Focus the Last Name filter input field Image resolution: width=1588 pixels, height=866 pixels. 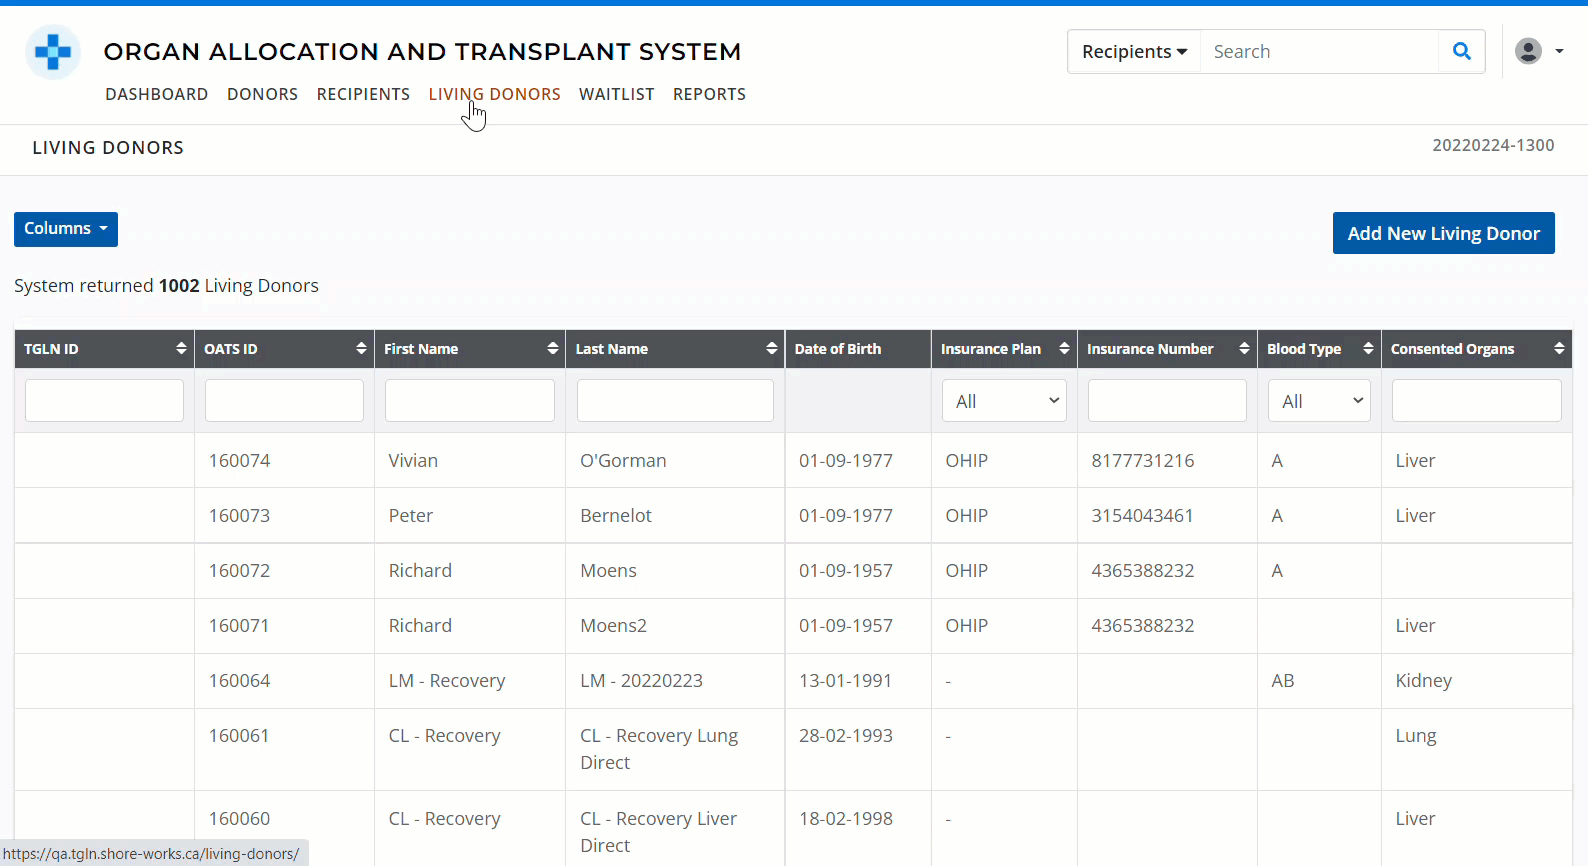click(675, 401)
